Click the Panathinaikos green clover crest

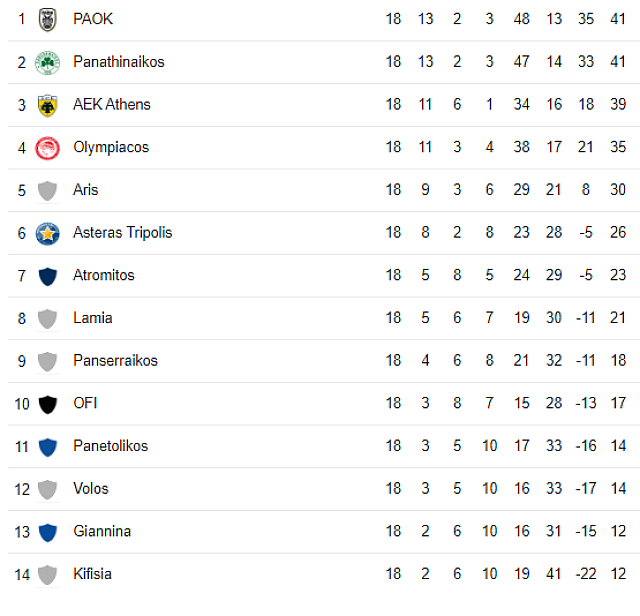(47, 62)
